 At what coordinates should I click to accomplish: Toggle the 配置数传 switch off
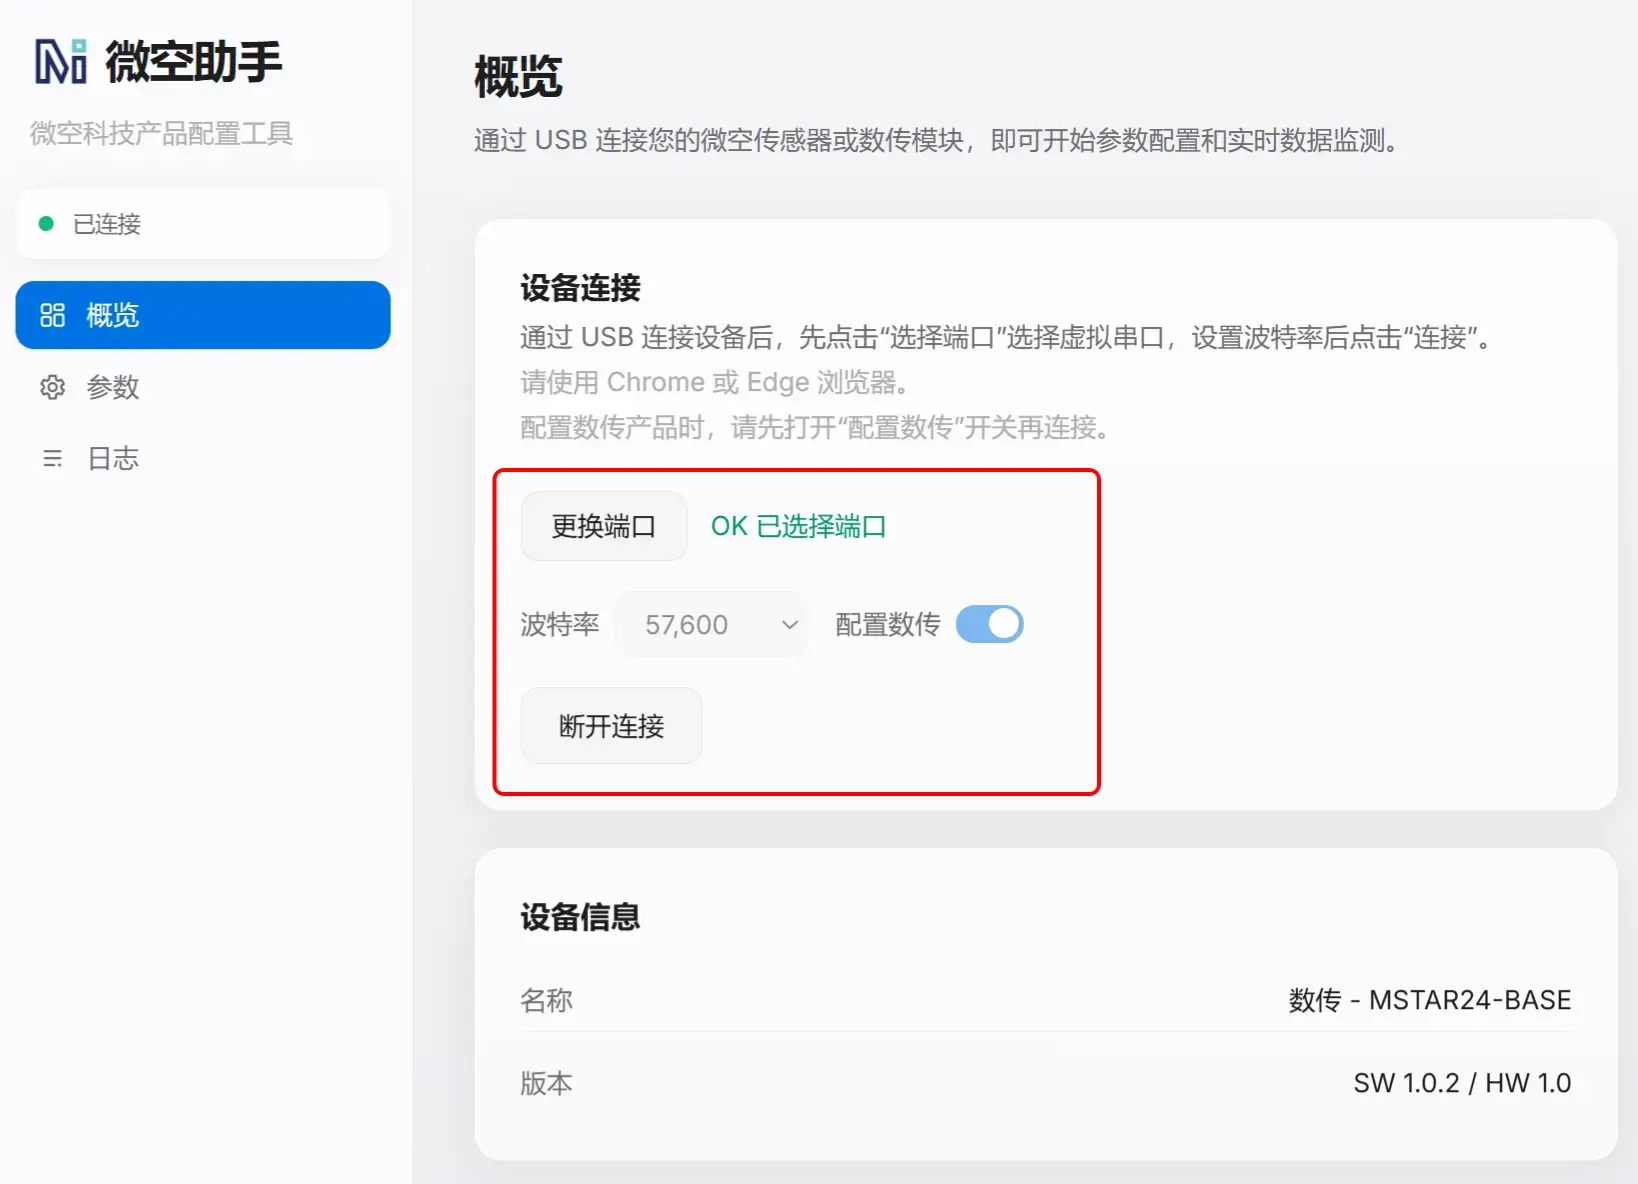989,624
